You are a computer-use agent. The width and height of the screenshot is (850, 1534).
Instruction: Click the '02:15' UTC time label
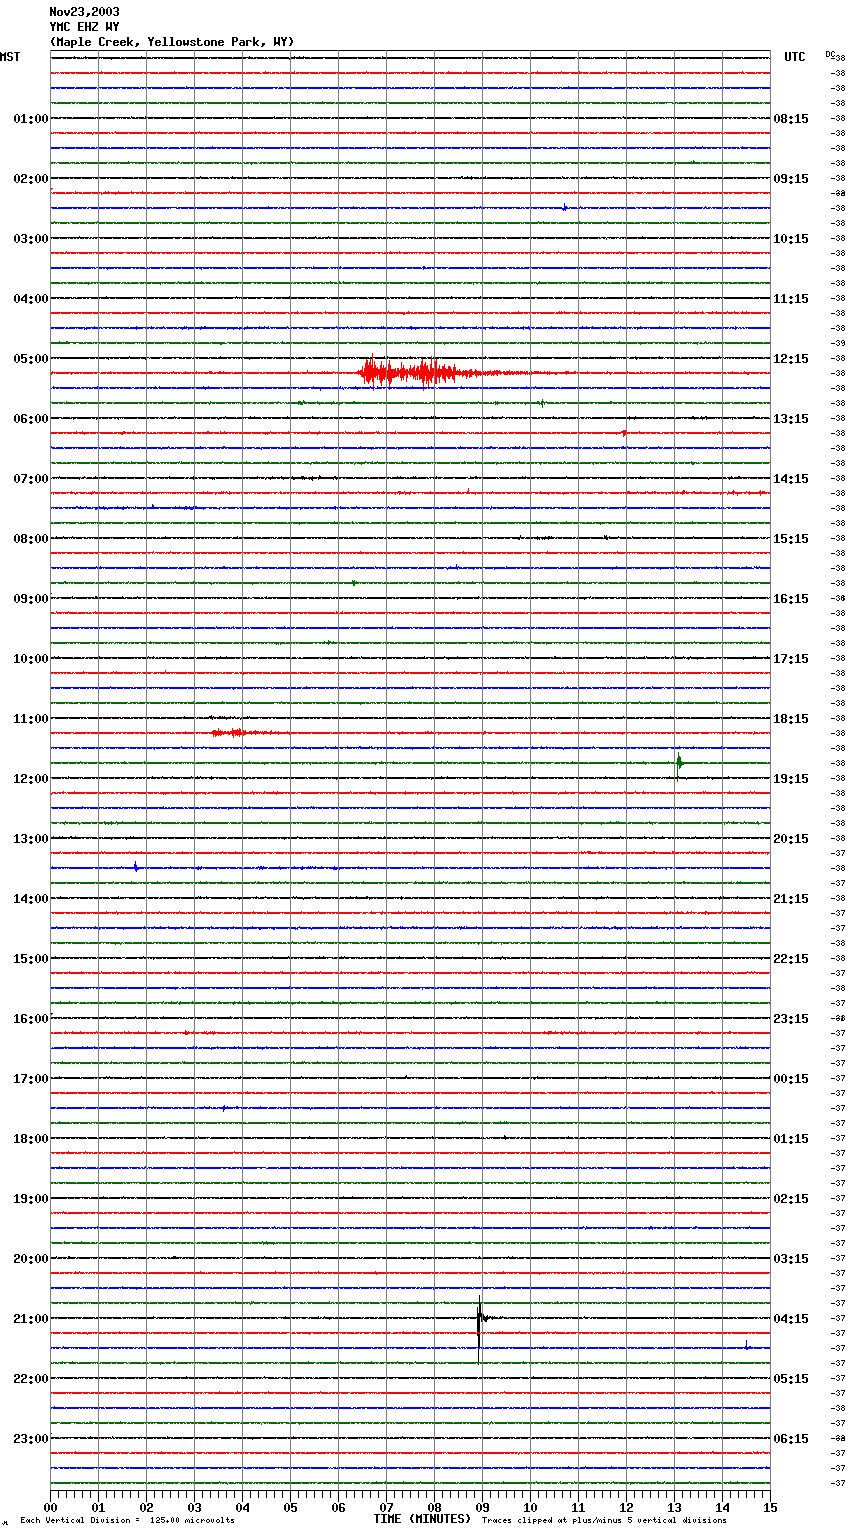pyautogui.click(x=791, y=1199)
